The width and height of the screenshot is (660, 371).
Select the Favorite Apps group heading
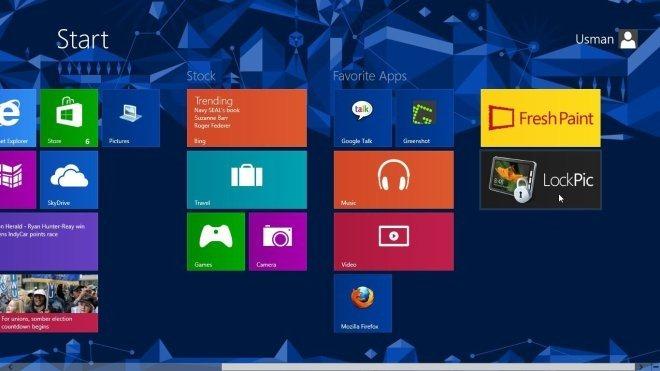(370, 76)
